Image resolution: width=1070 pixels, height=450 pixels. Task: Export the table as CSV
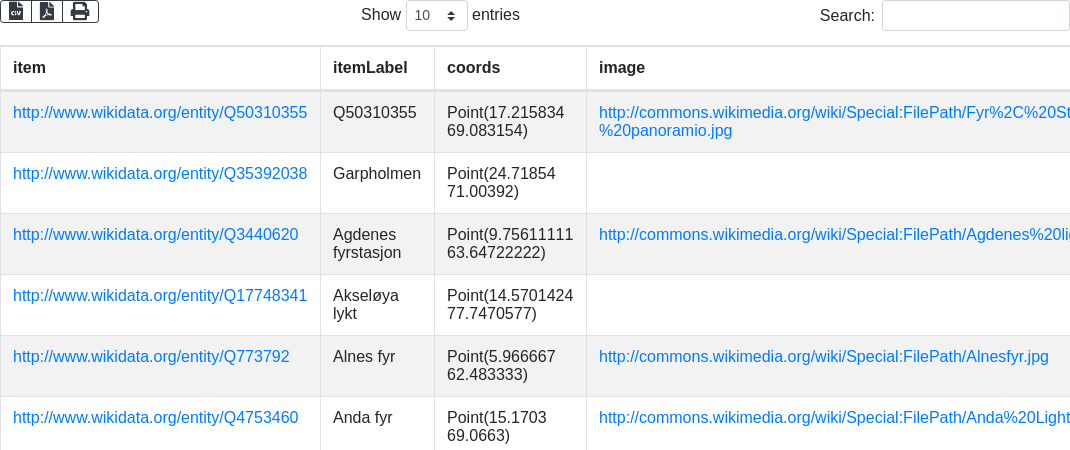(x=16, y=11)
